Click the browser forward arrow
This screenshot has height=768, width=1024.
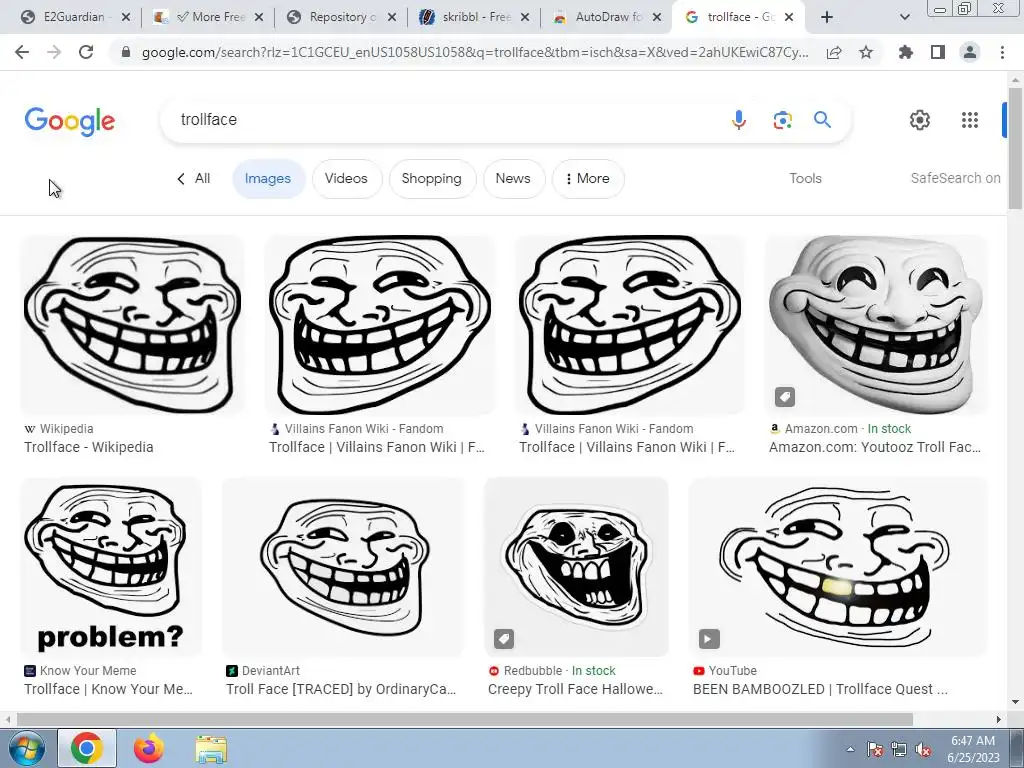coord(54,52)
